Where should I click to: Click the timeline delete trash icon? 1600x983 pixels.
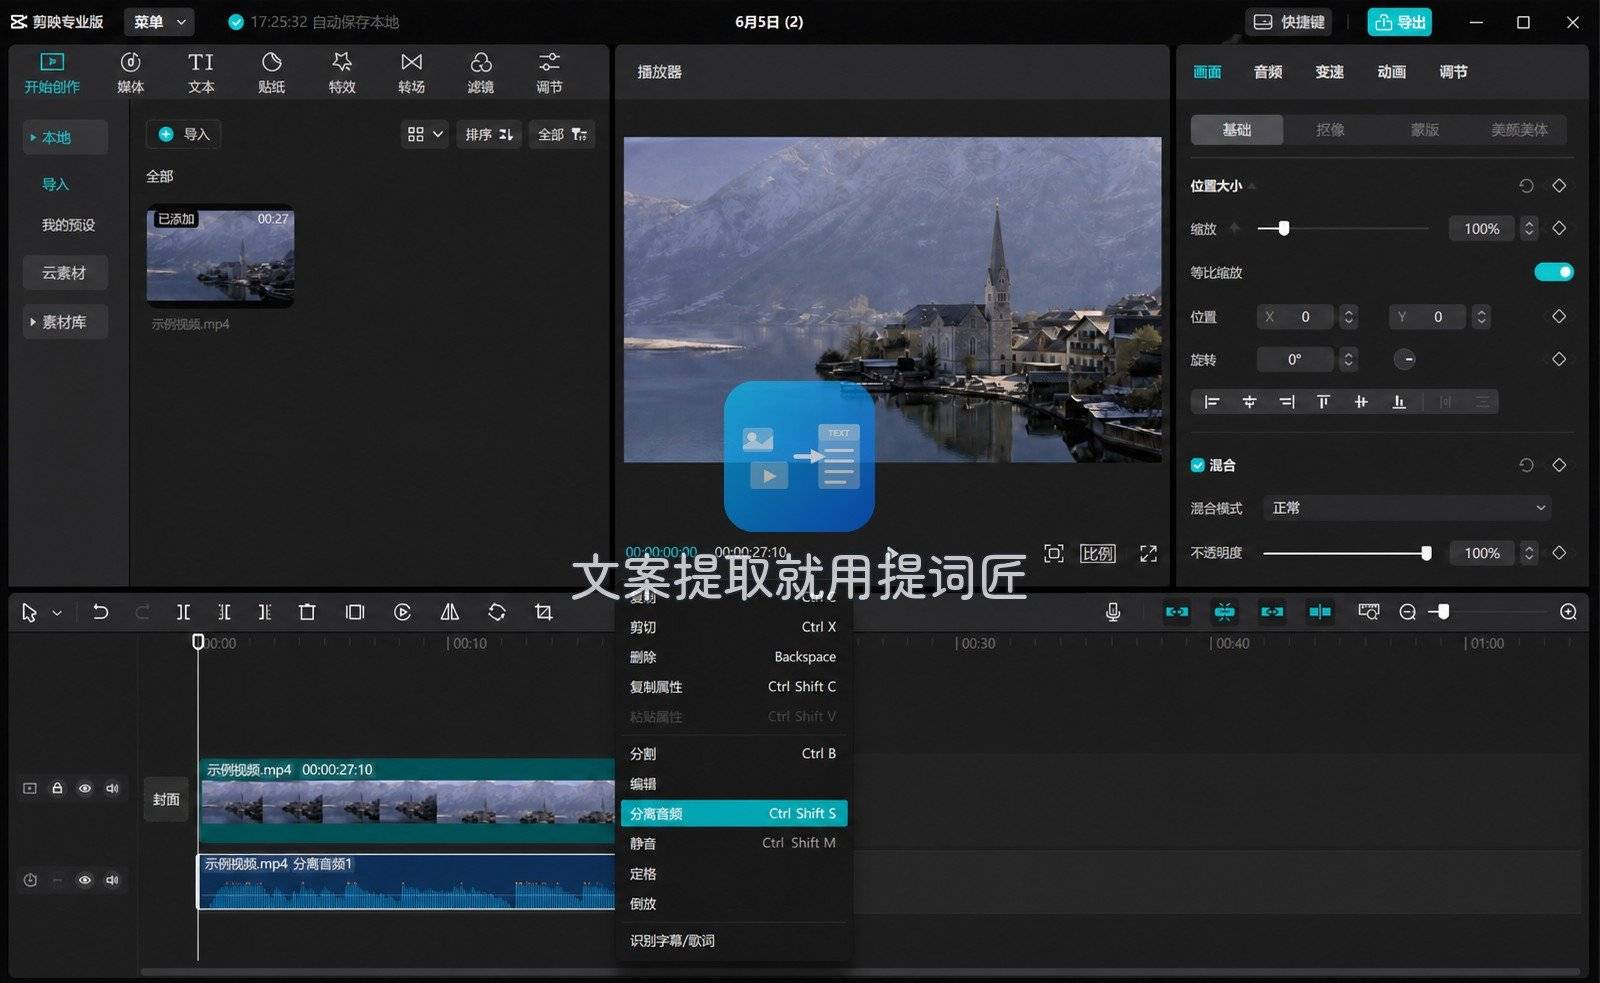[x=307, y=612]
